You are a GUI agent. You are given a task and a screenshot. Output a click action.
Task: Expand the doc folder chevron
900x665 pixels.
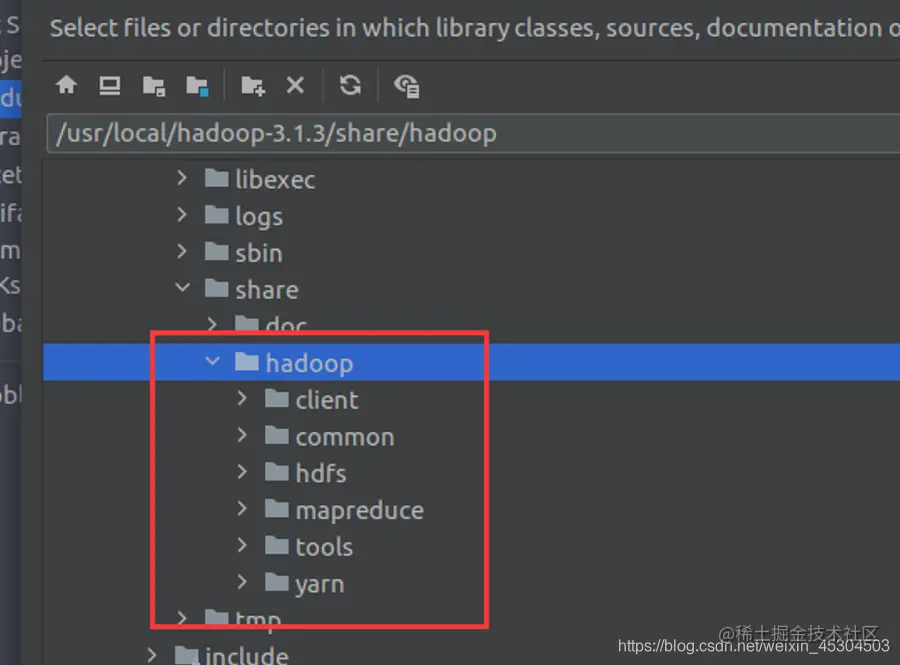pos(212,324)
